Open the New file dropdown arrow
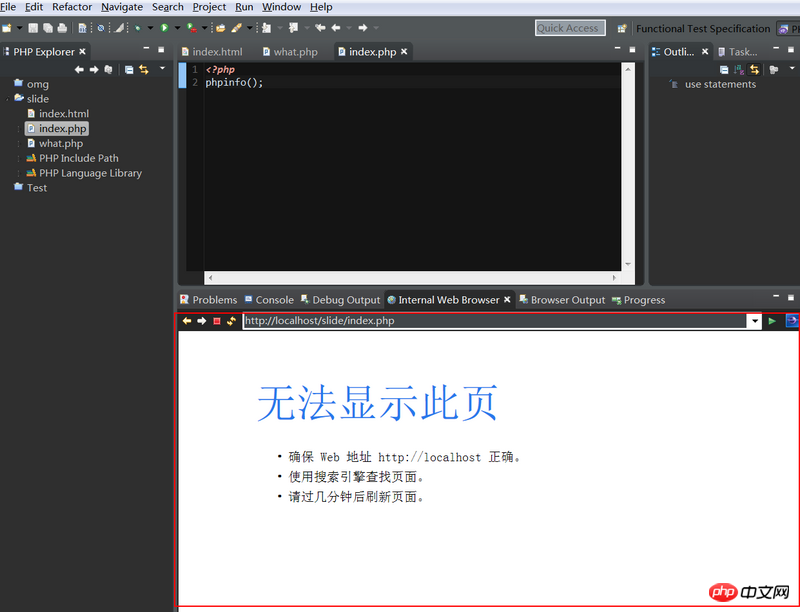Viewport: 800px width, 612px height. pos(19,28)
